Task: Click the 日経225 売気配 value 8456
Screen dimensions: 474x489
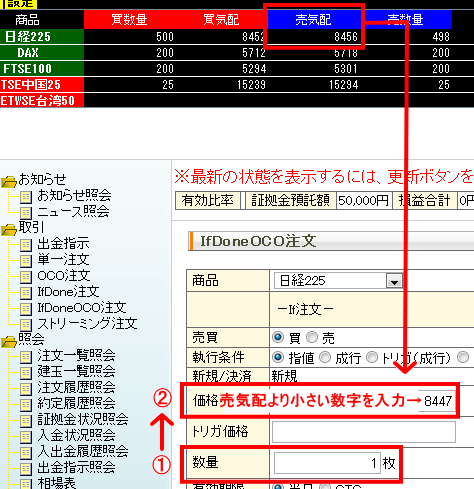Action: coord(346,37)
